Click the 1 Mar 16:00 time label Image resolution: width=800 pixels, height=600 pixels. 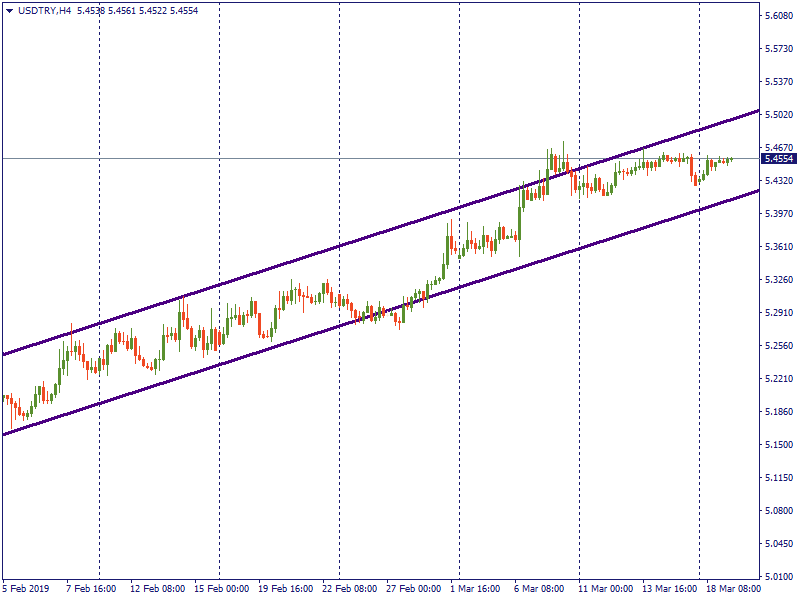[x=476, y=589]
